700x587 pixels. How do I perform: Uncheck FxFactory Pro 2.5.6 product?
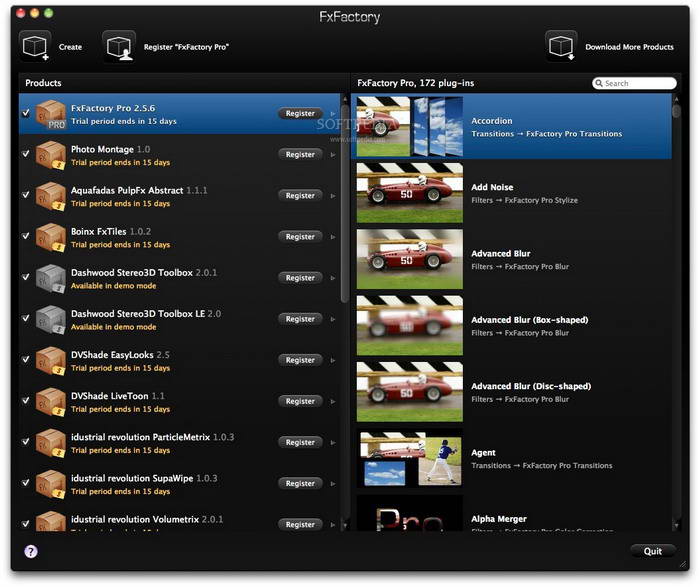pyautogui.click(x=26, y=112)
